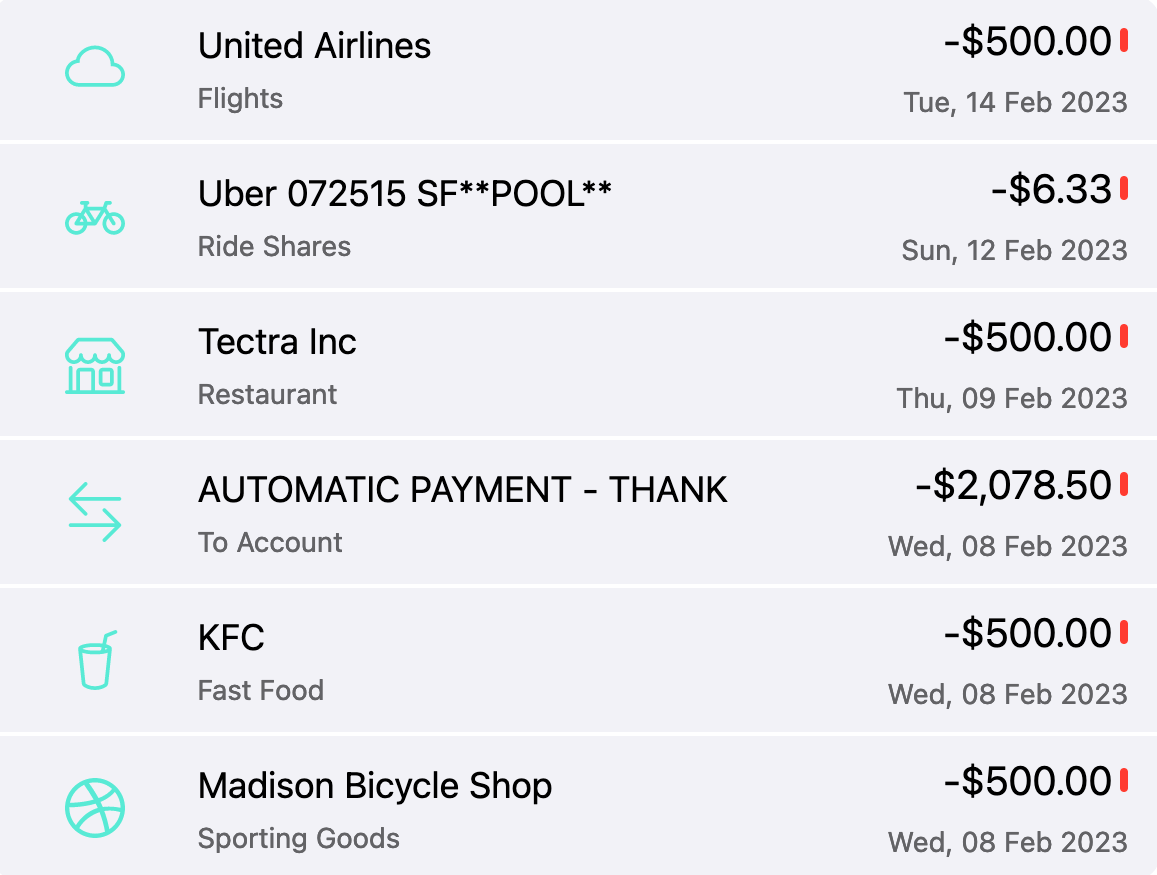Click the Thu, 09 Feb 2023 date
1157x875 pixels.
click(x=1012, y=398)
